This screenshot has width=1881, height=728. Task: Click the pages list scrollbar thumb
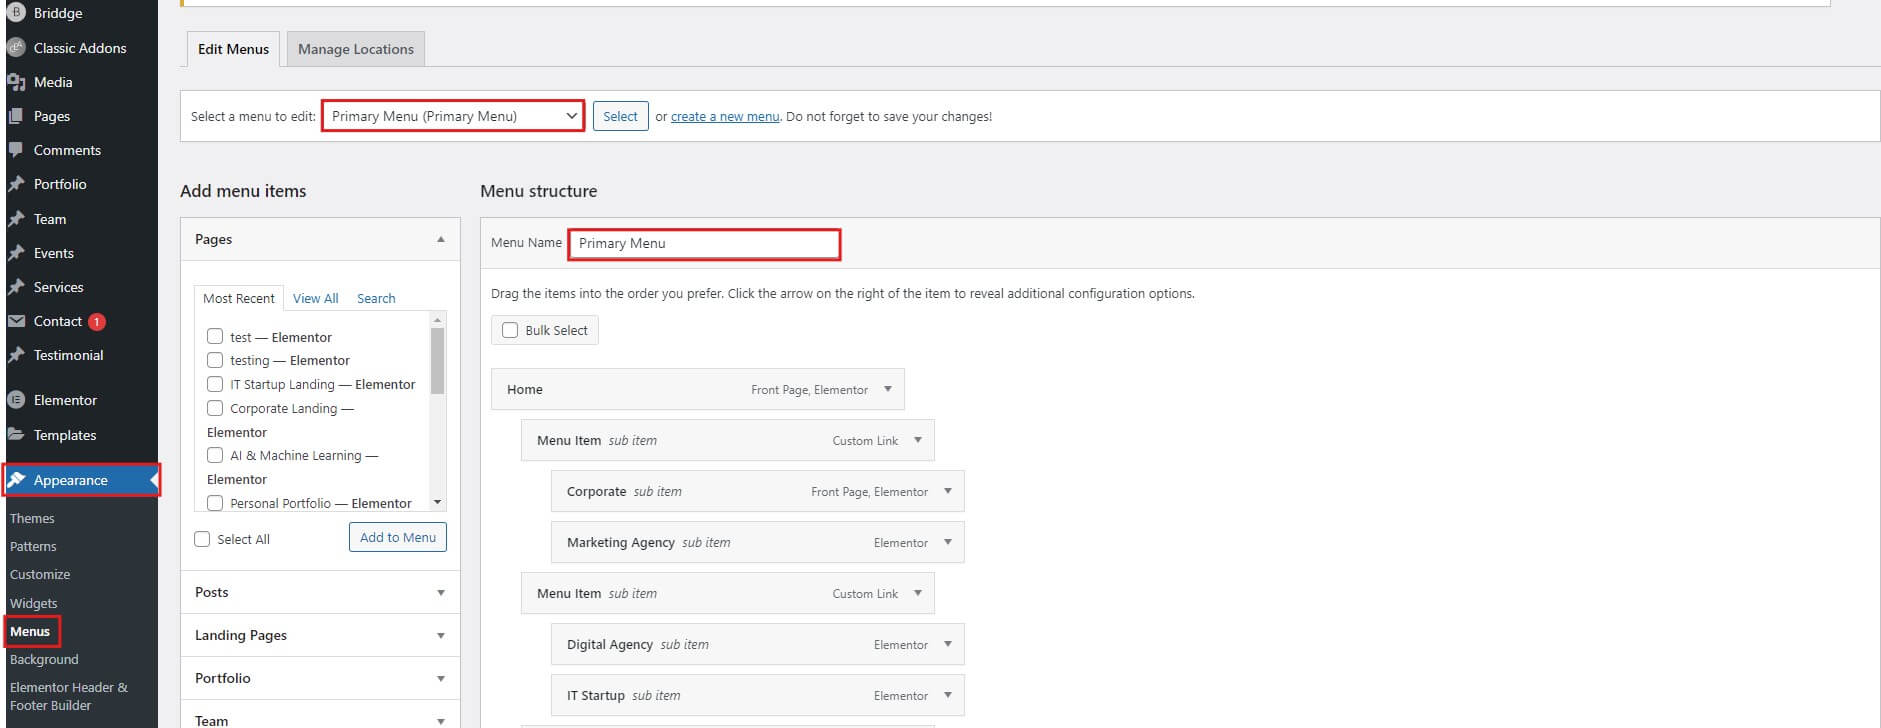click(x=437, y=360)
